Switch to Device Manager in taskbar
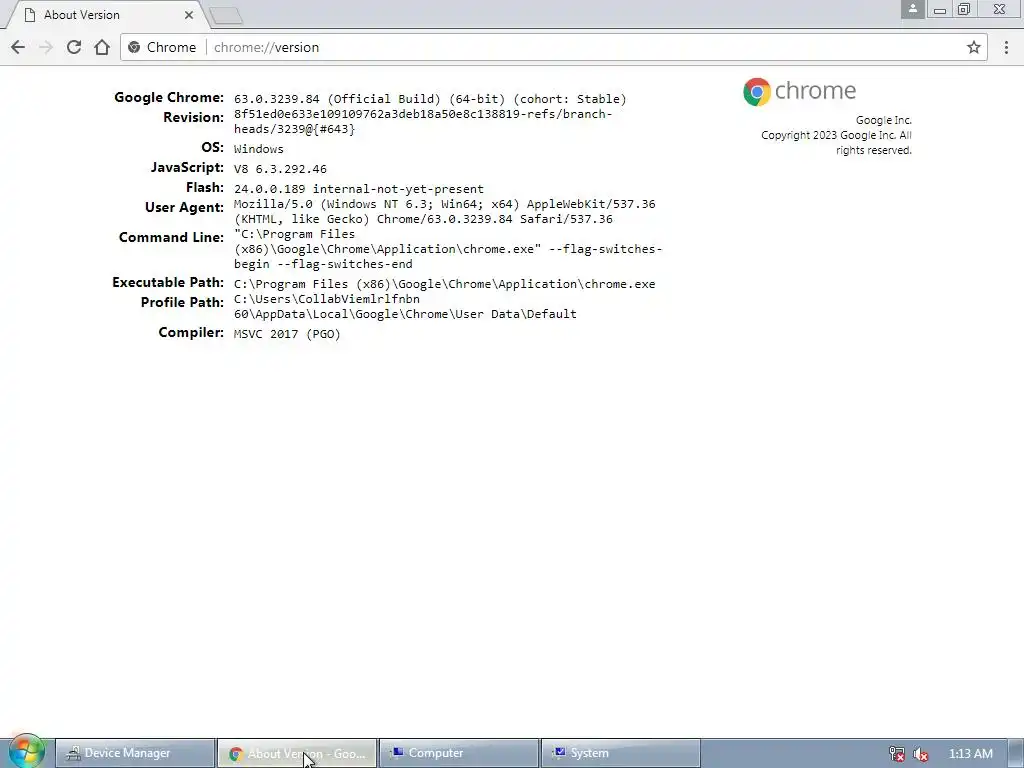This screenshot has width=1024, height=768. pos(135,753)
